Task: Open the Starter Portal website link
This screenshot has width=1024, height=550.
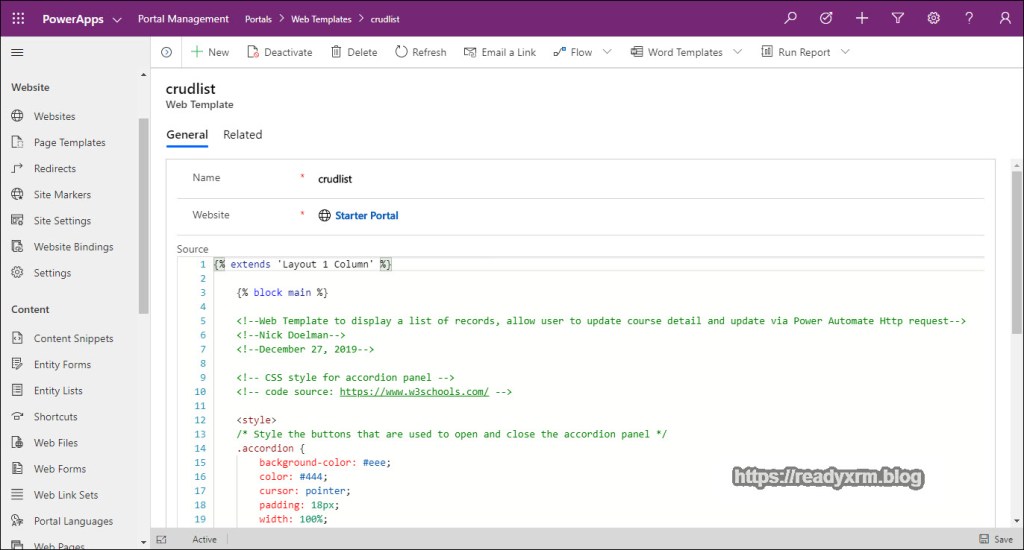Action: click(x=366, y=215)
